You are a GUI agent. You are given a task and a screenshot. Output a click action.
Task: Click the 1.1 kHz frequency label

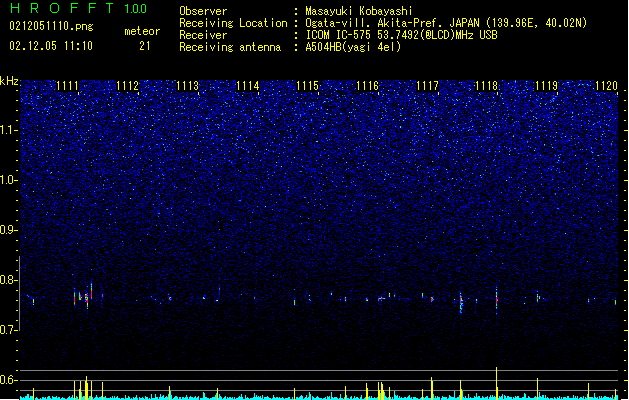pos(9,130)
